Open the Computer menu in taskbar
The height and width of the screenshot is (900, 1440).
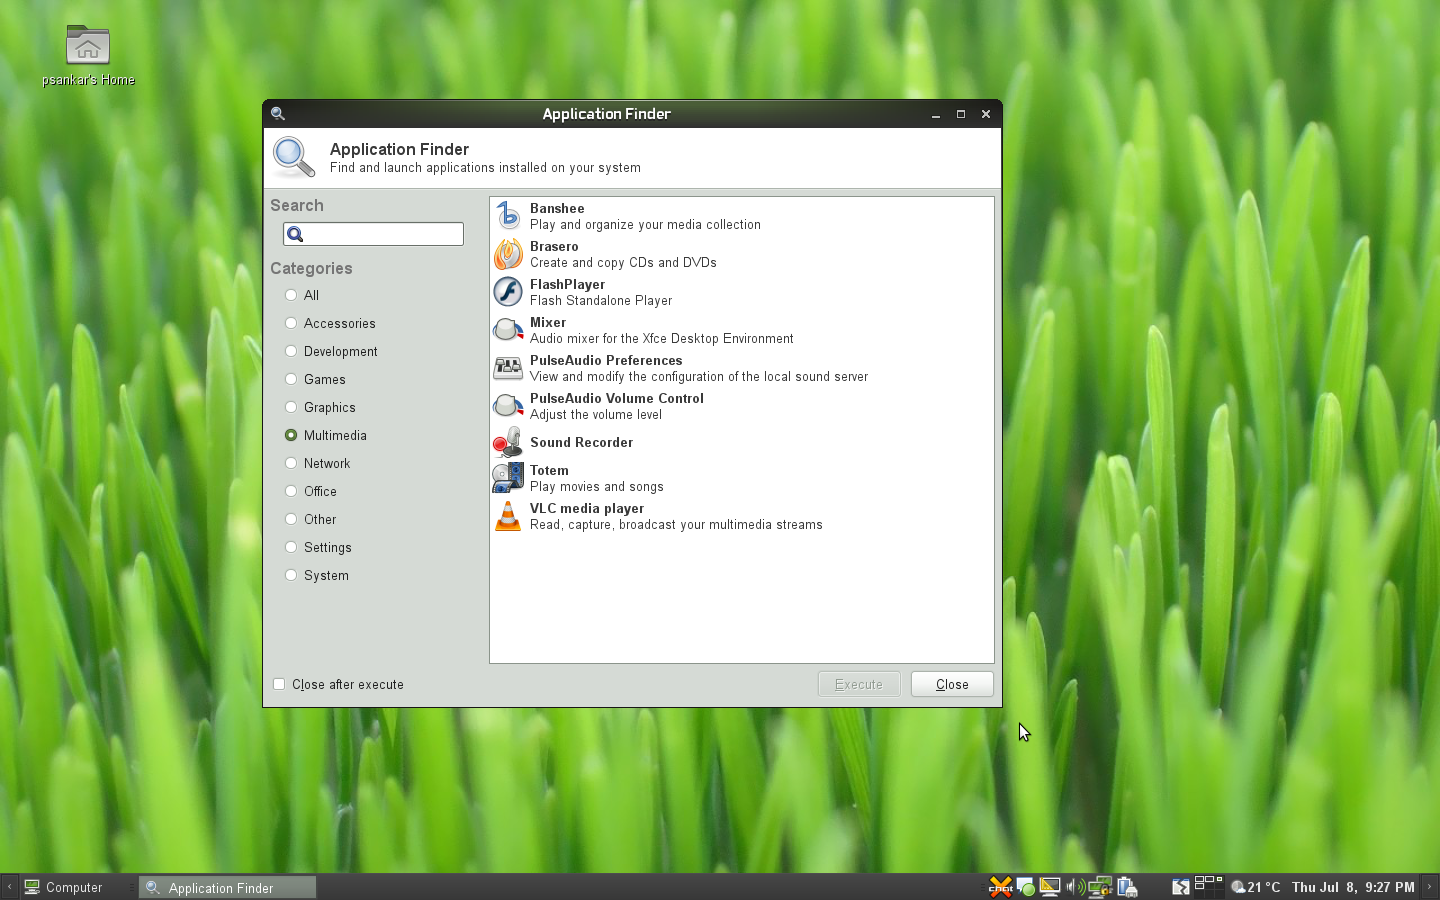click(x=65, y=887)
